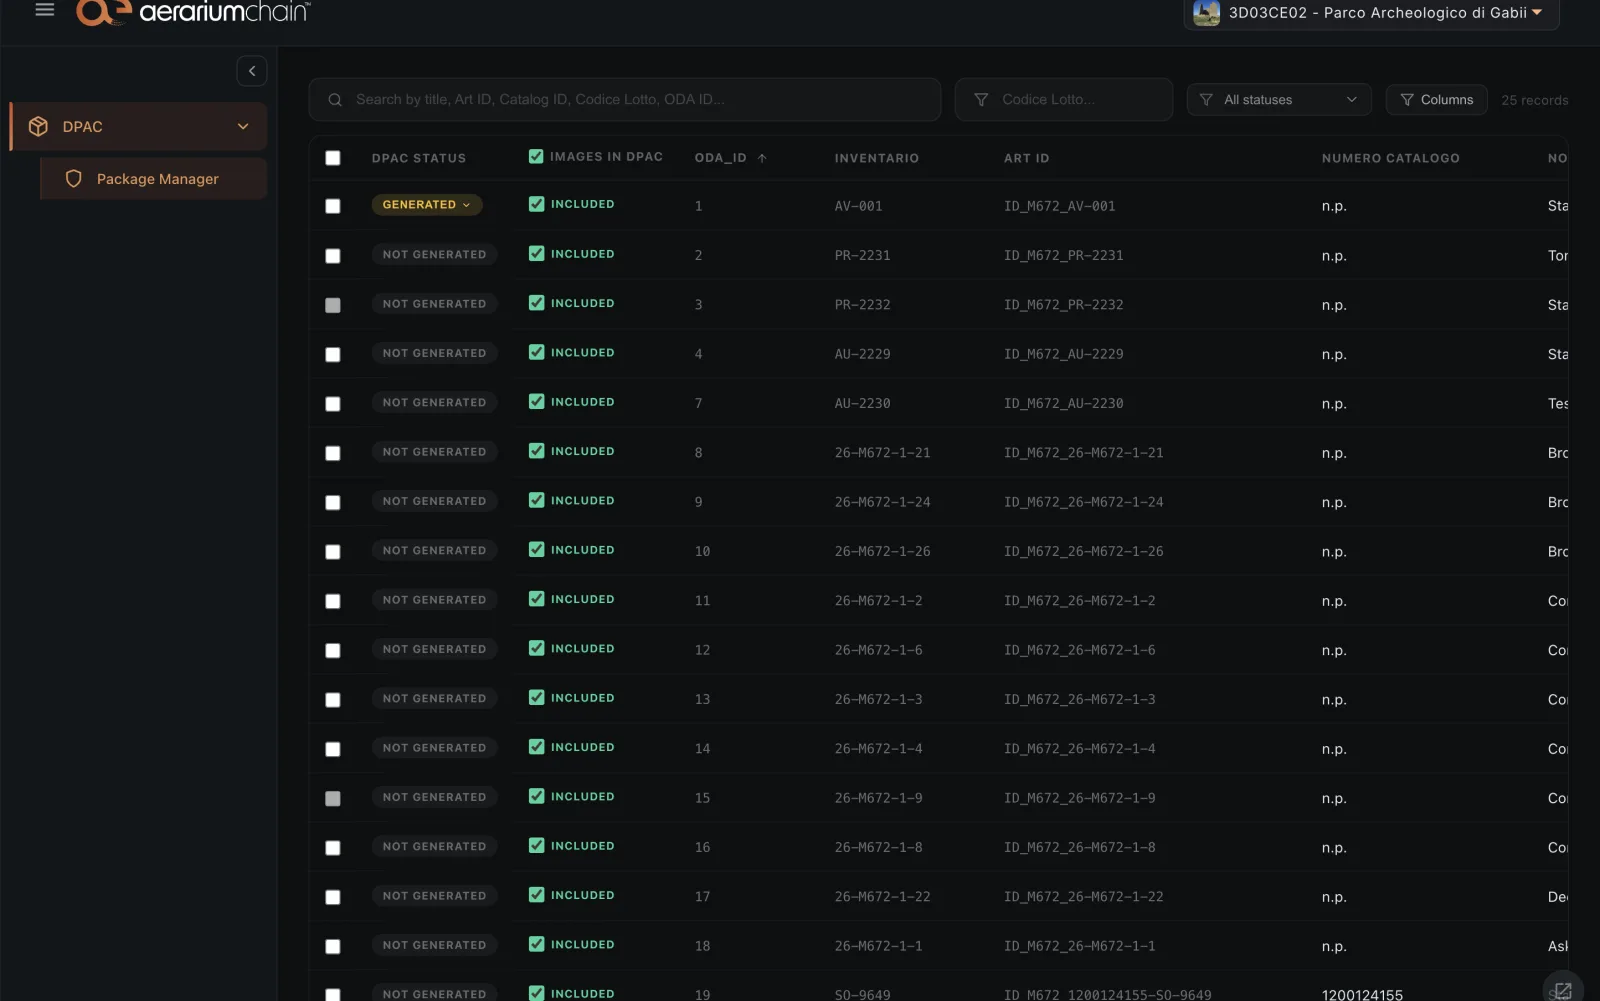1600x1001 pixels.
Task: Click the search magnifier icon
Action: (x=335, y=100)
